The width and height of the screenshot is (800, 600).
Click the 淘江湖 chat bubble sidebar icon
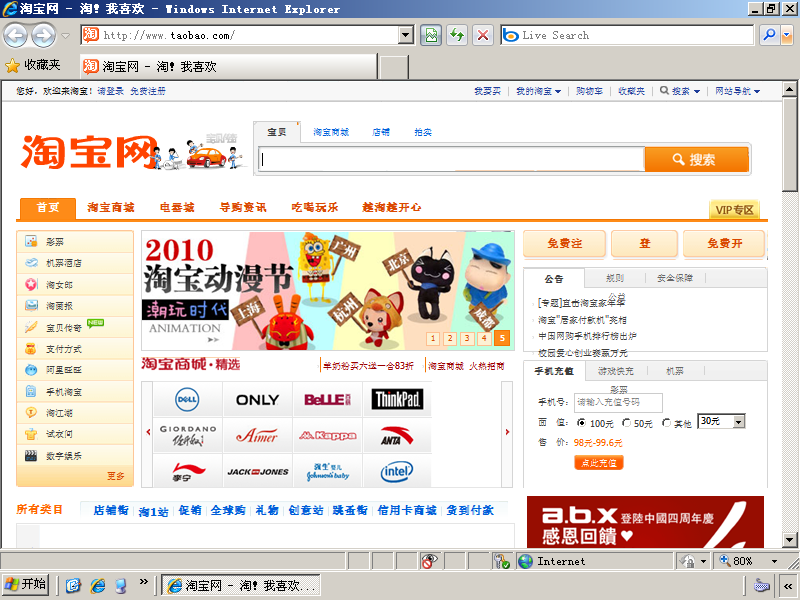click(31, 412)
